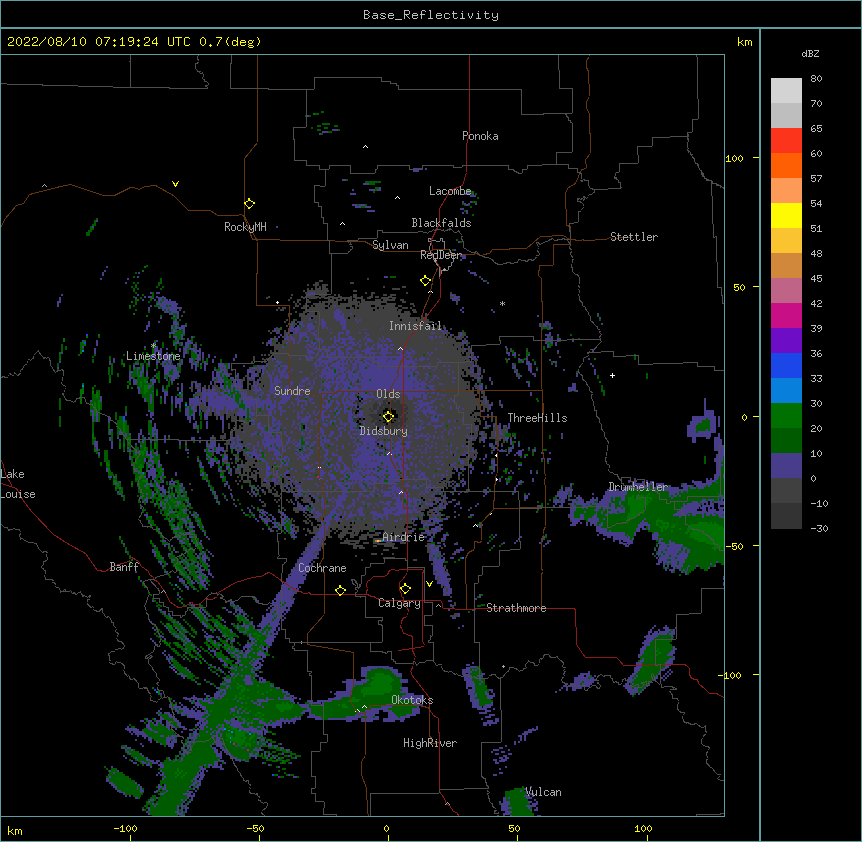Viewport: 862px width, 842px height.
Task: Click the Okotoks city label
Action: [412, 700]
